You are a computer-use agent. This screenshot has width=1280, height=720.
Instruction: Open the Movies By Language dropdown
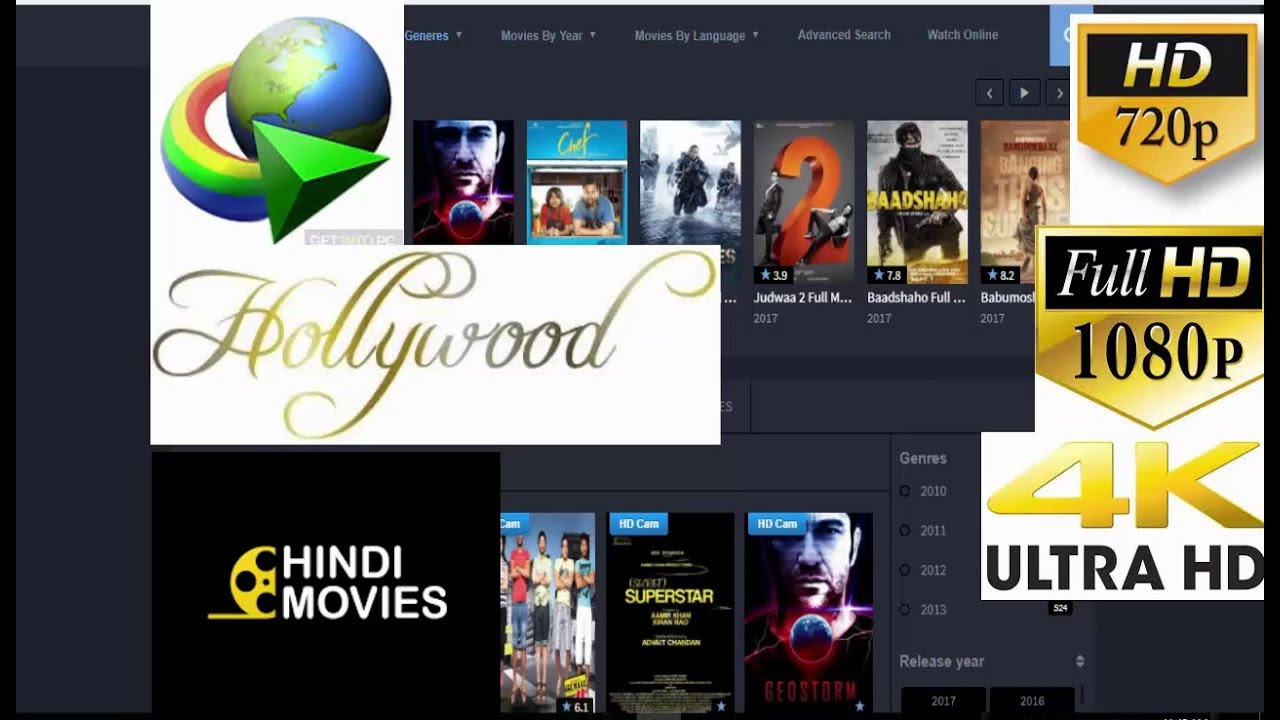pyautogui.click(x=696, y=35)
